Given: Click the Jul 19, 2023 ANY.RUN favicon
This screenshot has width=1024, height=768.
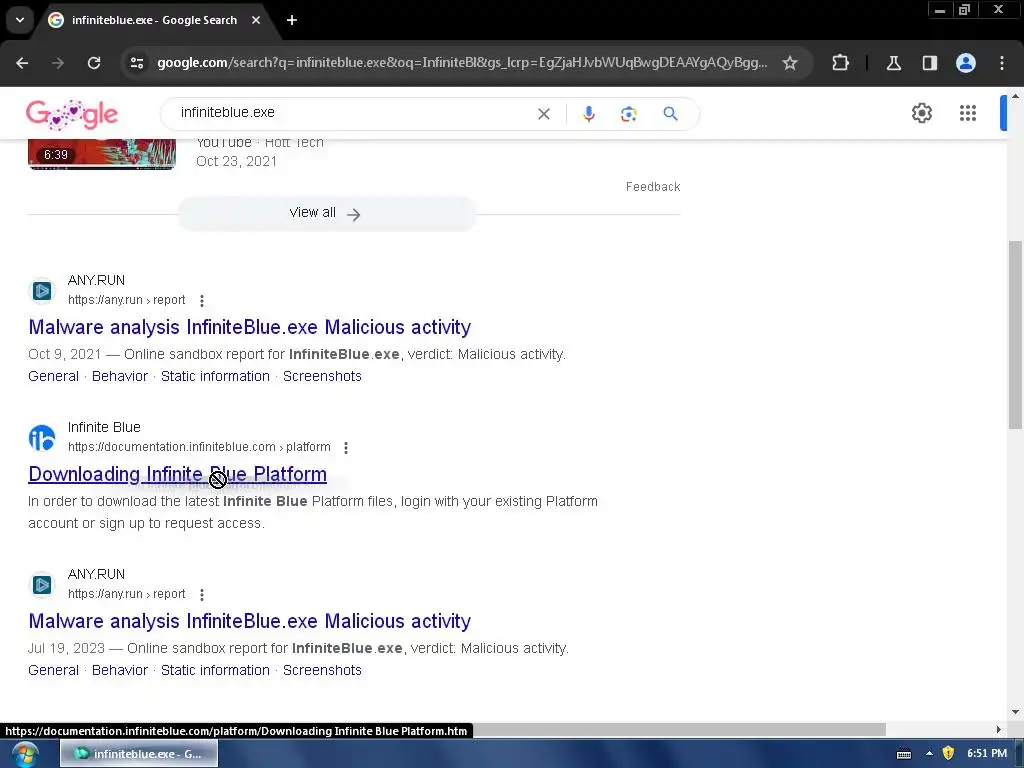Looking at the screenshot, I should (x=42, y=584).
